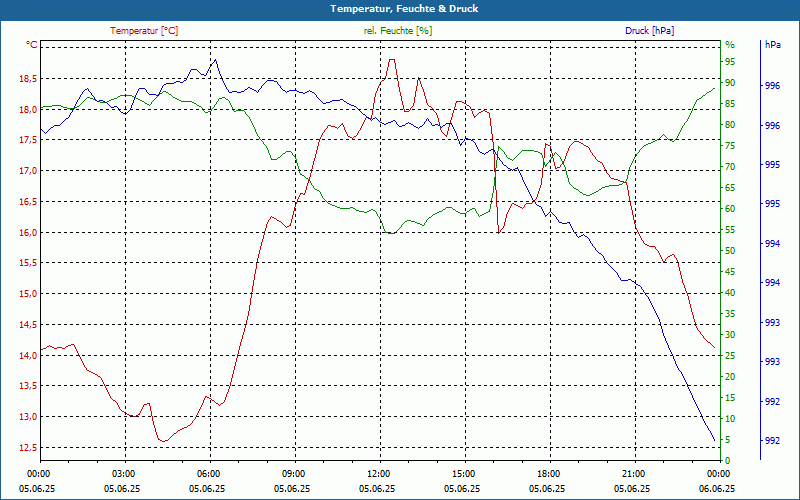The width and height of the screenshot is (800, 500).
Task: Click the 03:00 time axis label
Action: 124,473
